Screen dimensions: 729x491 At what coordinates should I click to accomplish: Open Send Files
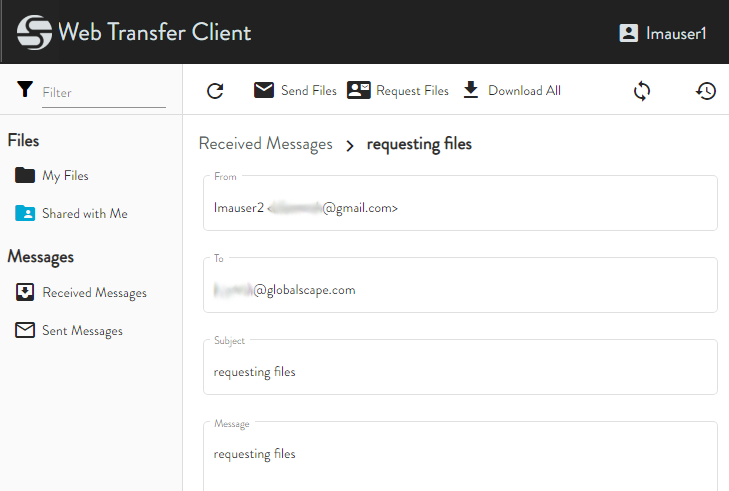tap(308, 91)
